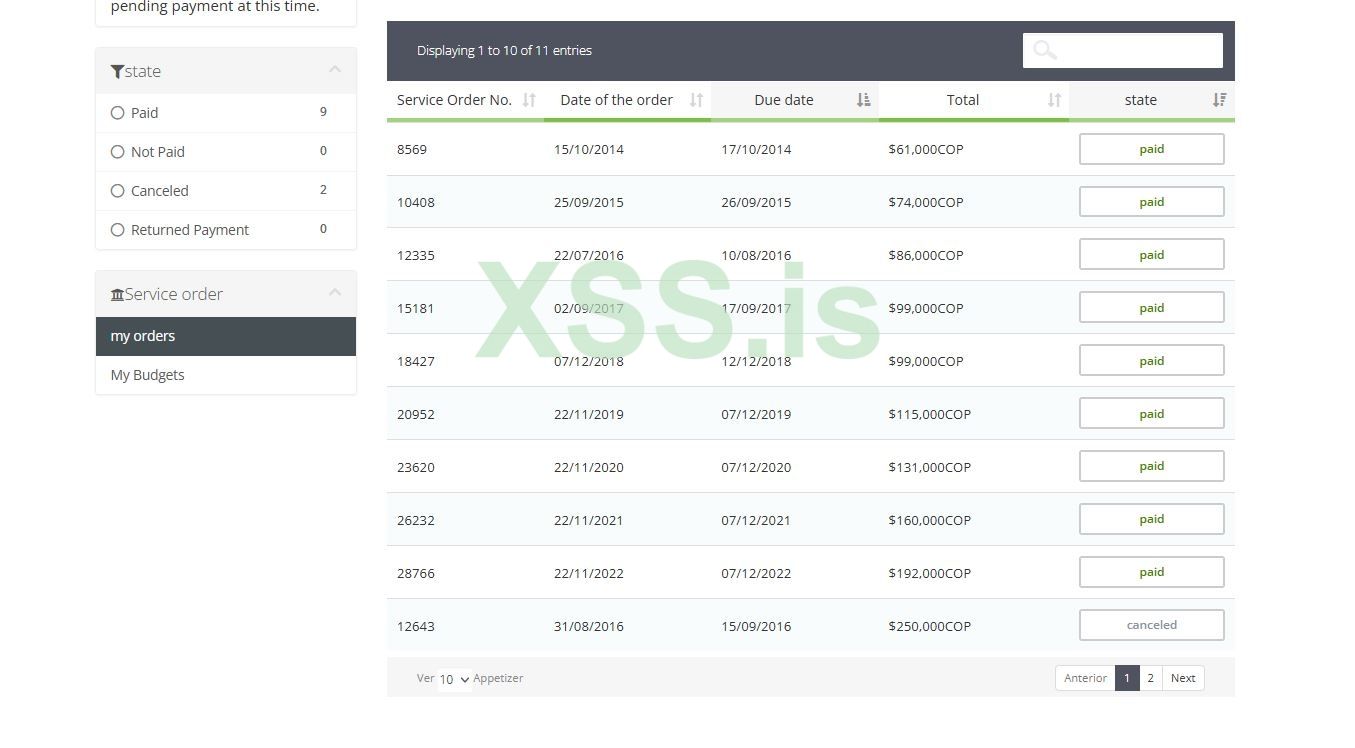Open My Budgets menu item
The image size is (1355, 748).
[x=226, y=375]
